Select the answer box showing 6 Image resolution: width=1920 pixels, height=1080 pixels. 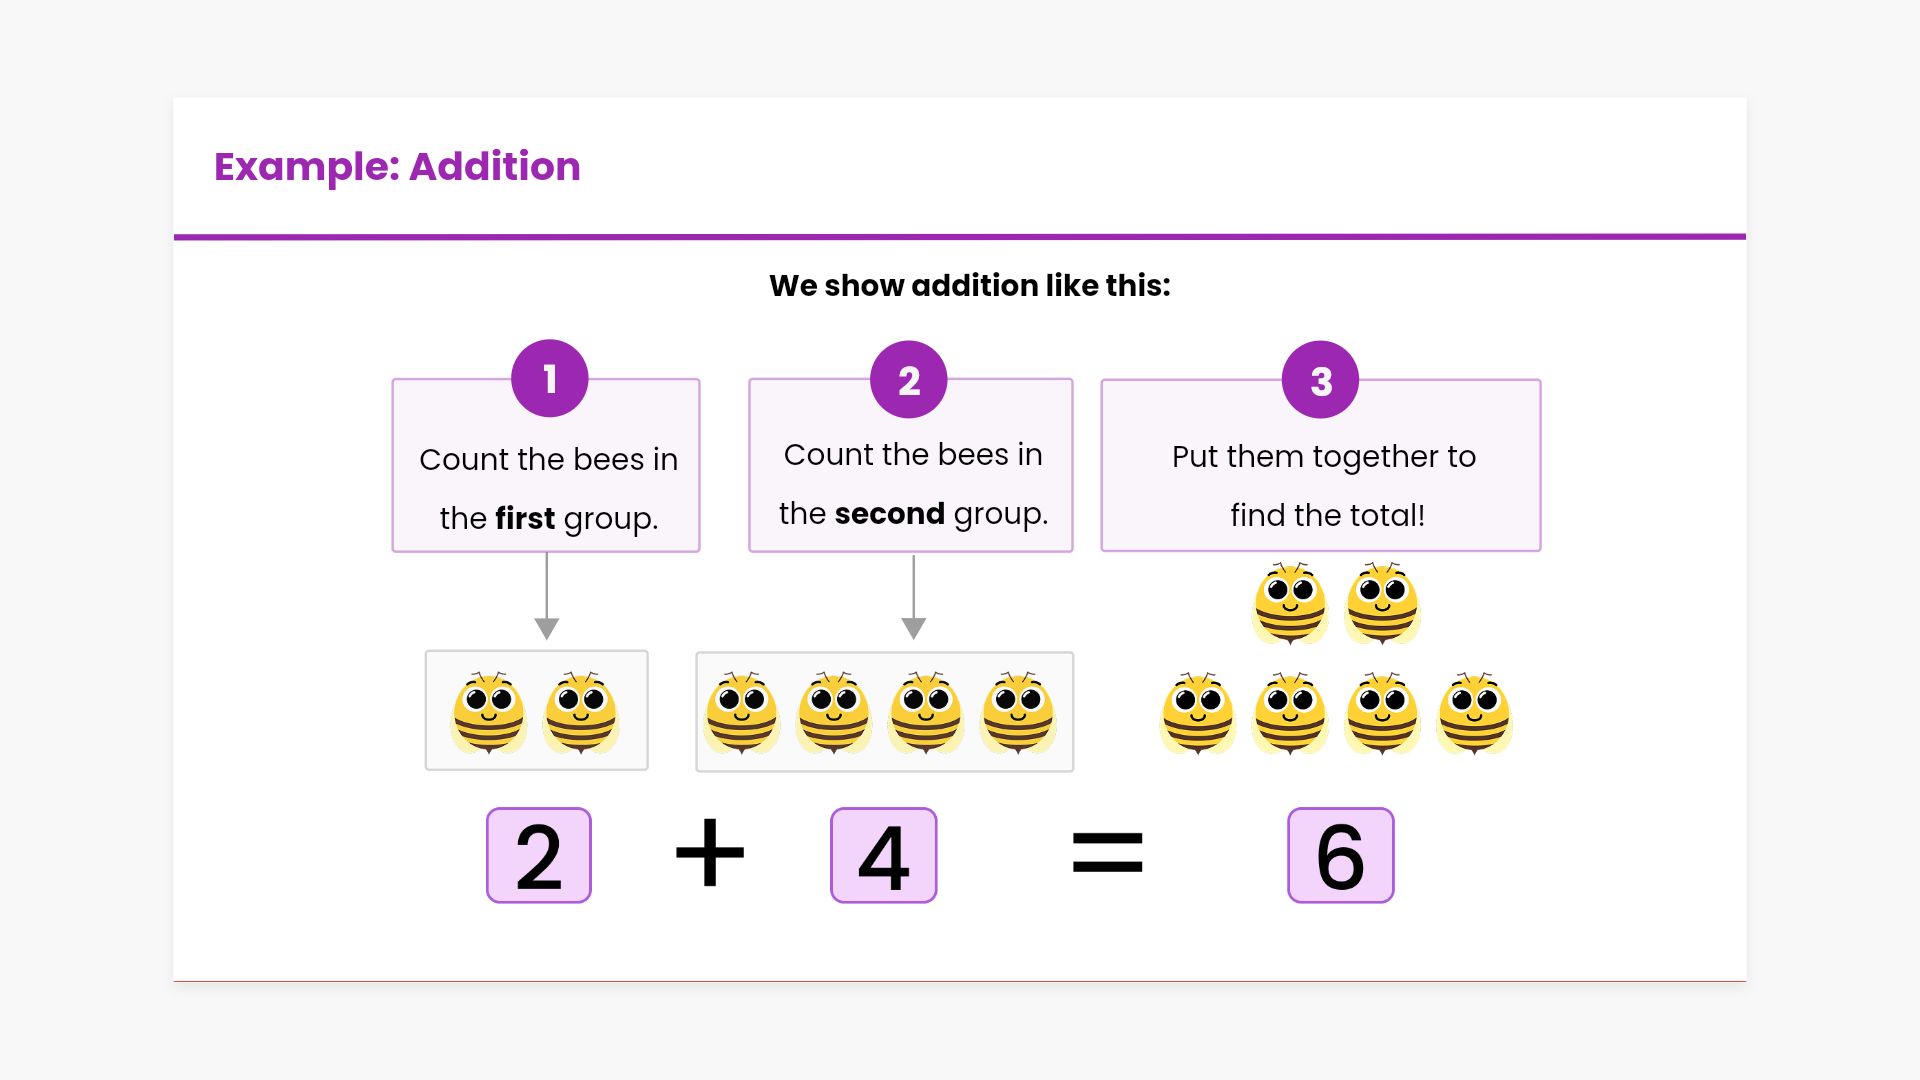(1340, 856)
